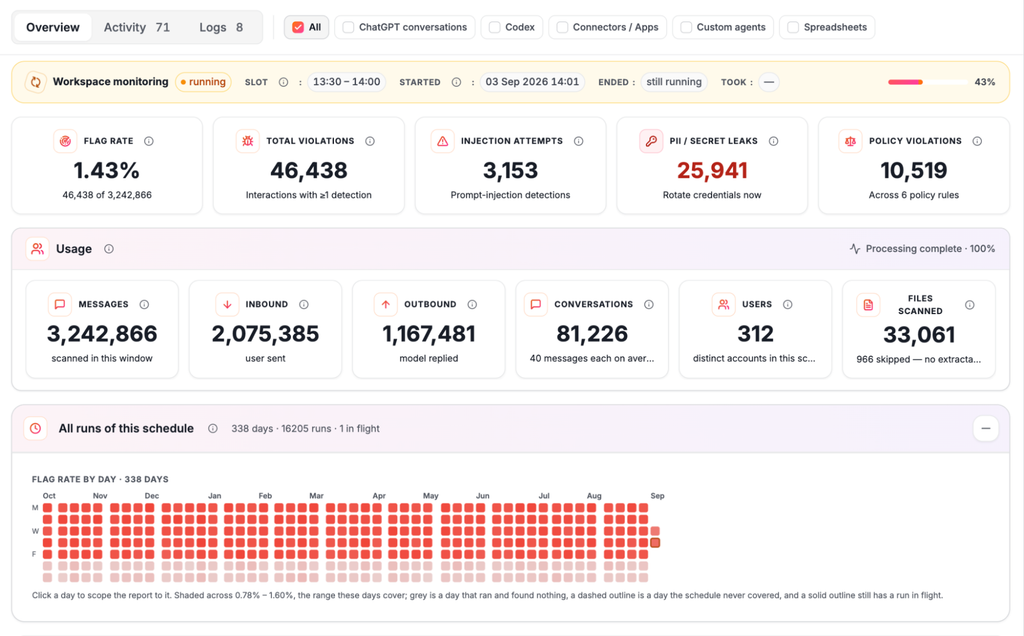
Task: Click the Users people icon
Action: [x=724, y=304]
